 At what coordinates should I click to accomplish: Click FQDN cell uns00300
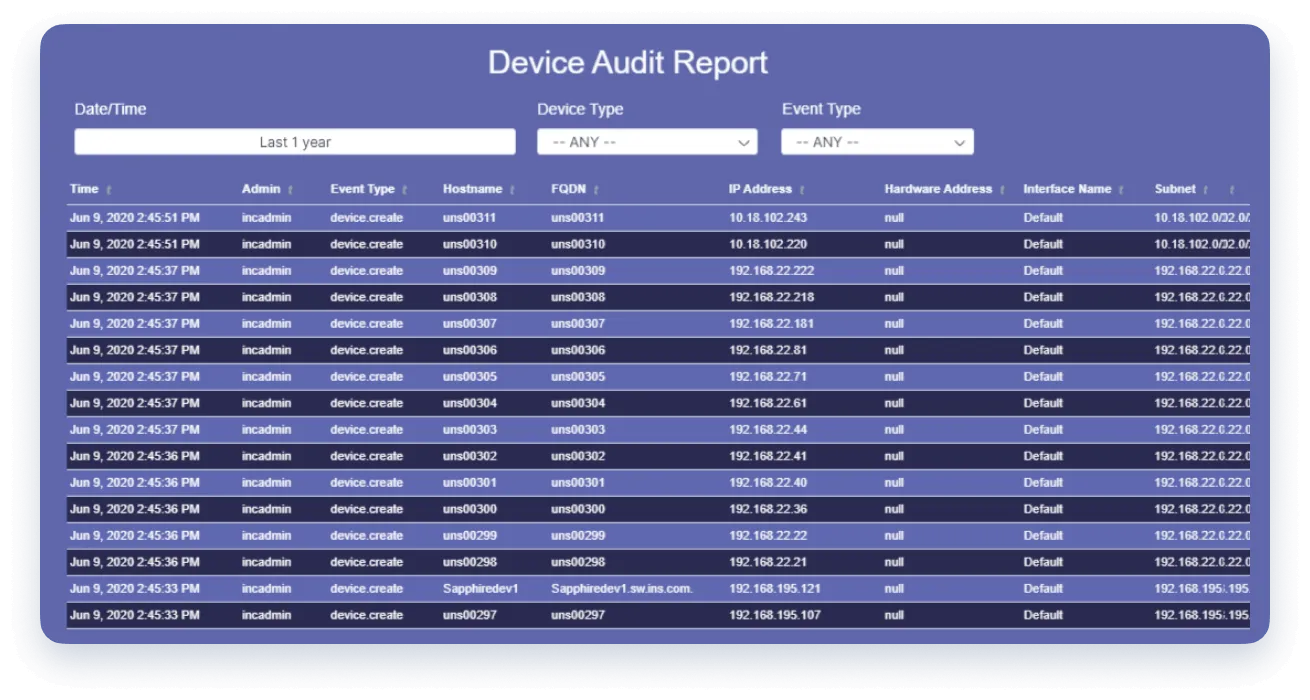(x=578, y=509)
